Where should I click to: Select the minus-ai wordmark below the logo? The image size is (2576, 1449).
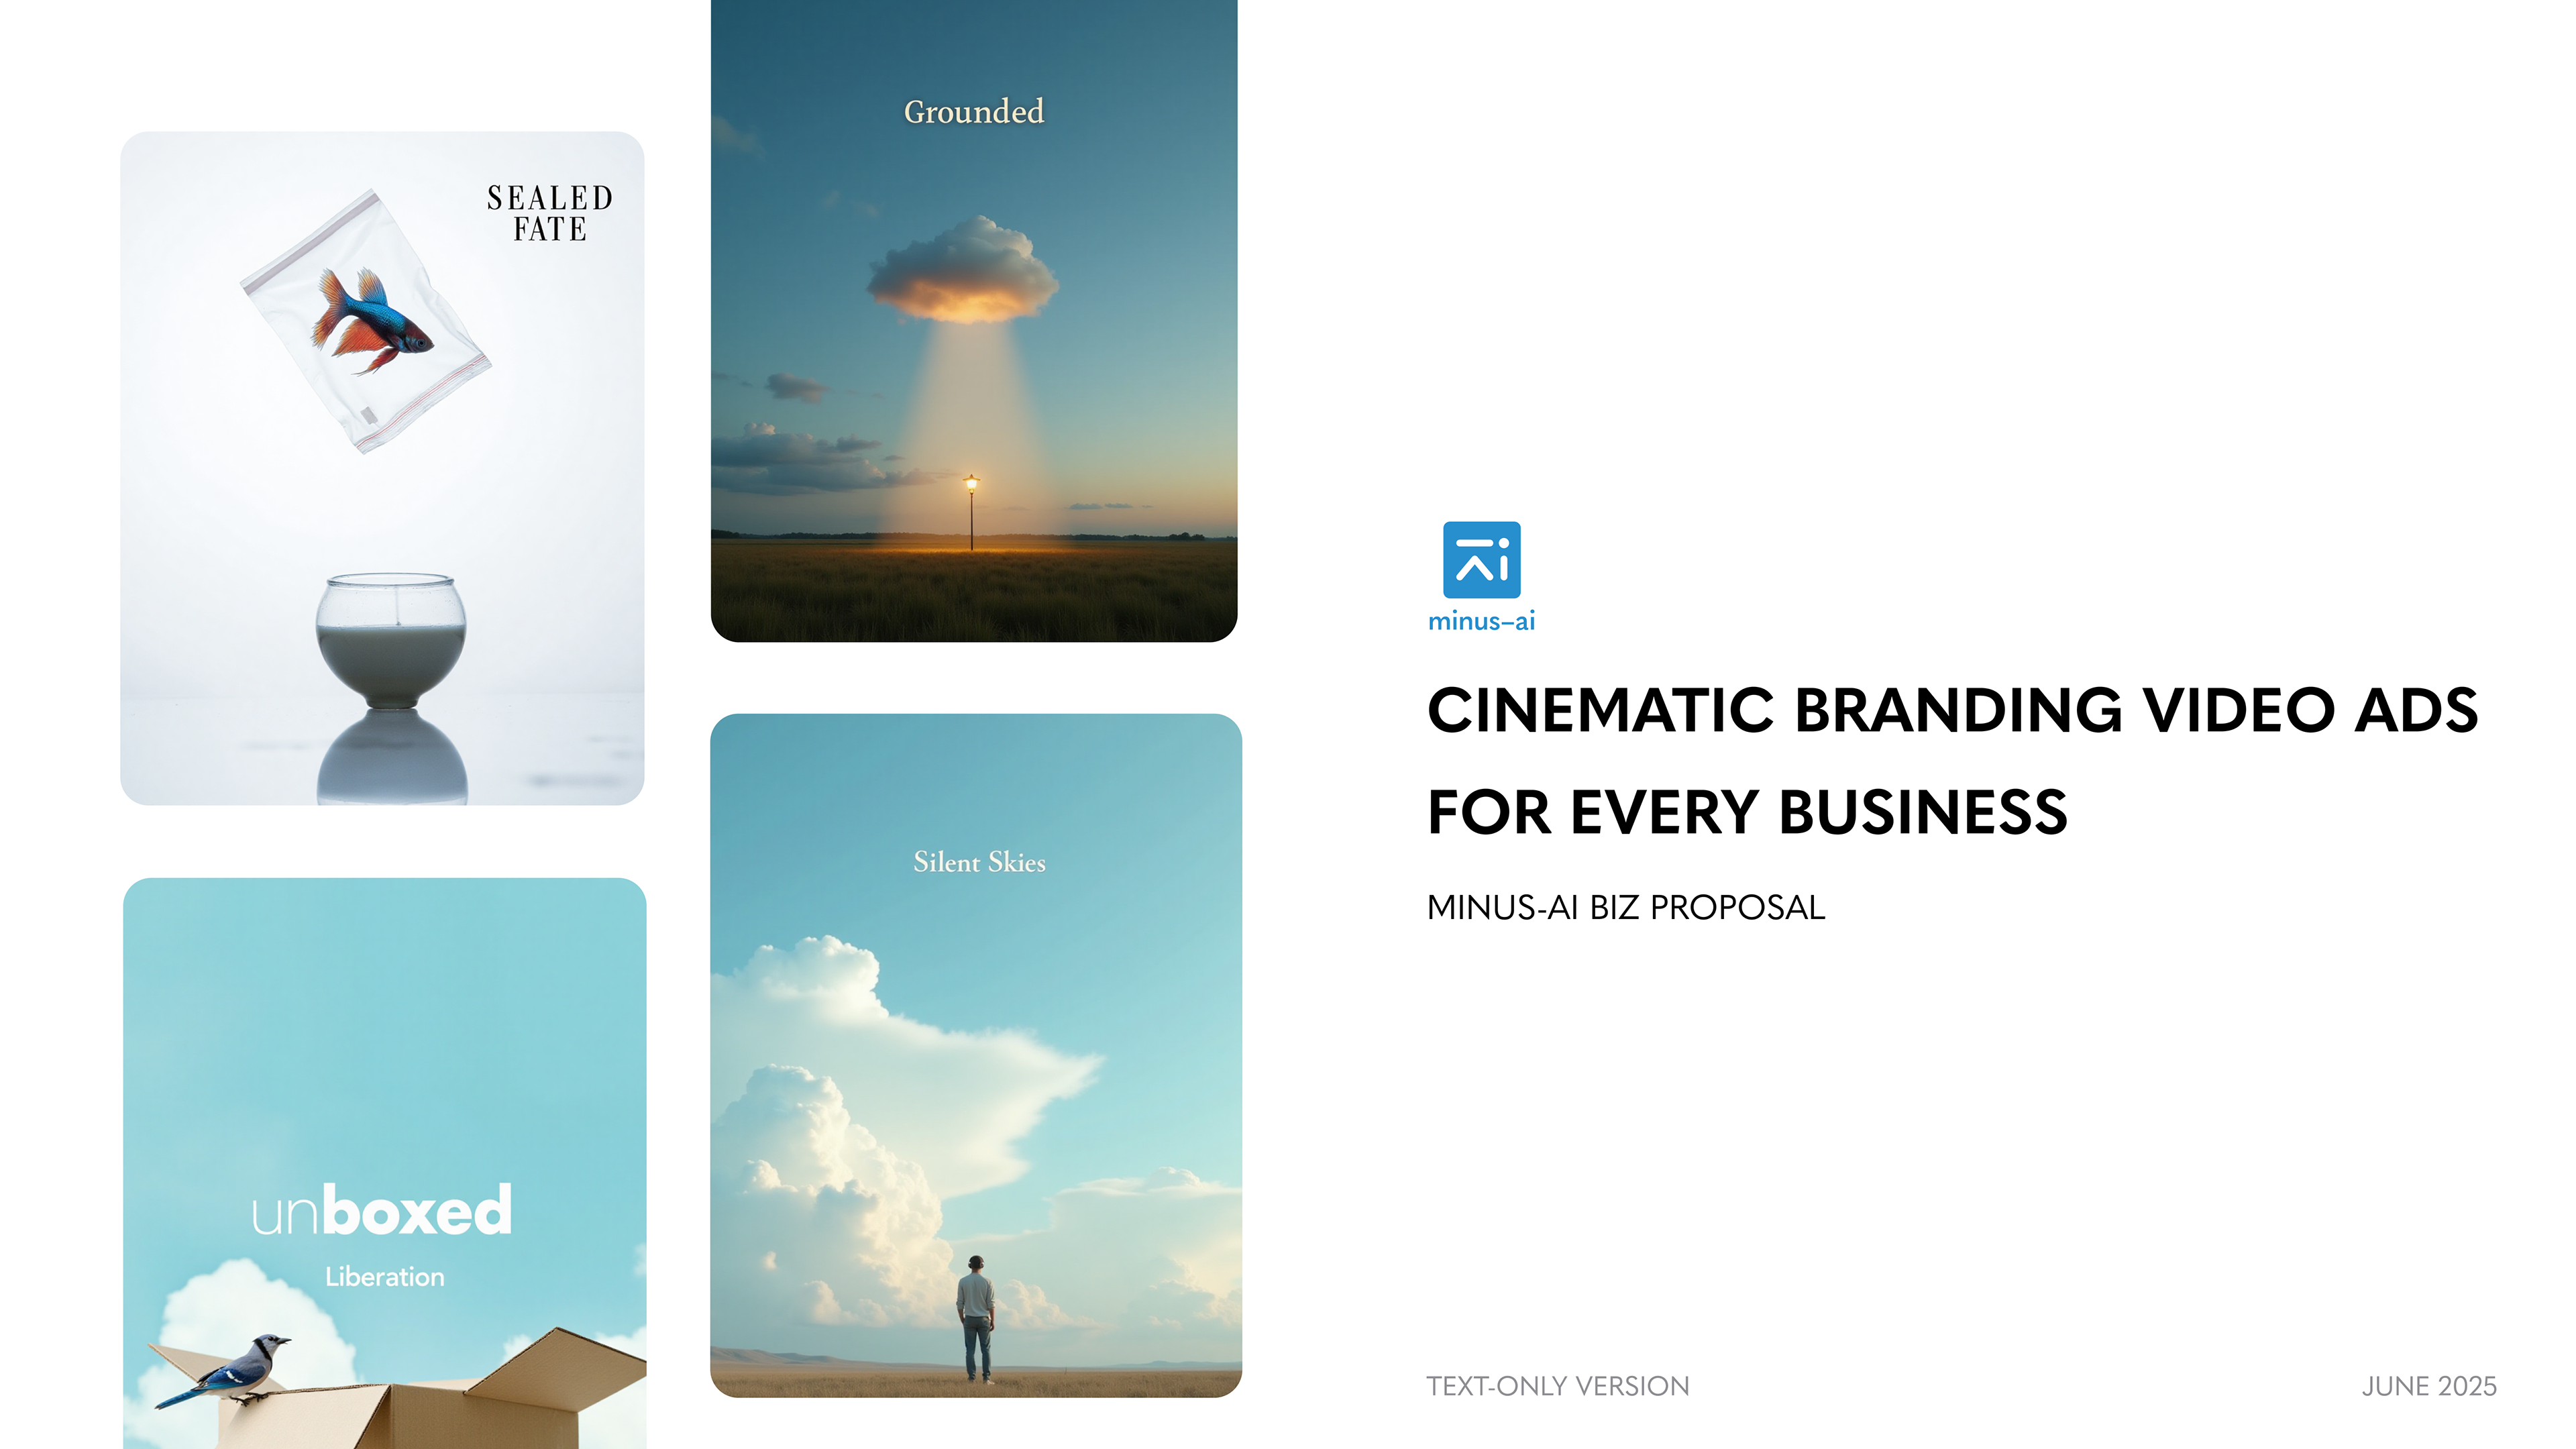pos(1481,621)
